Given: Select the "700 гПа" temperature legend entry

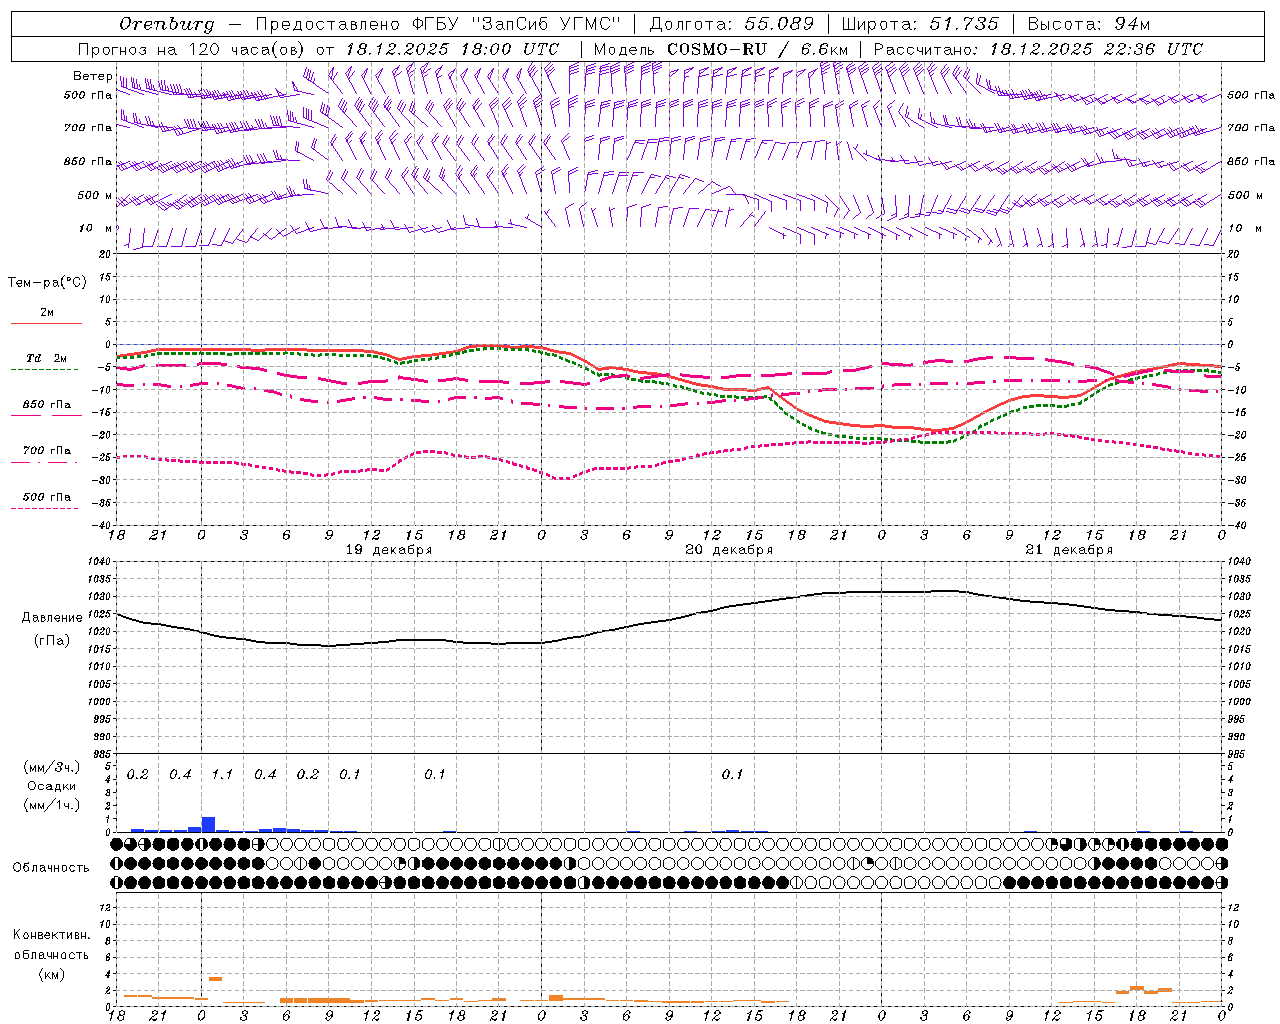Looking at the screenshot, I should [x=47, y=451].
